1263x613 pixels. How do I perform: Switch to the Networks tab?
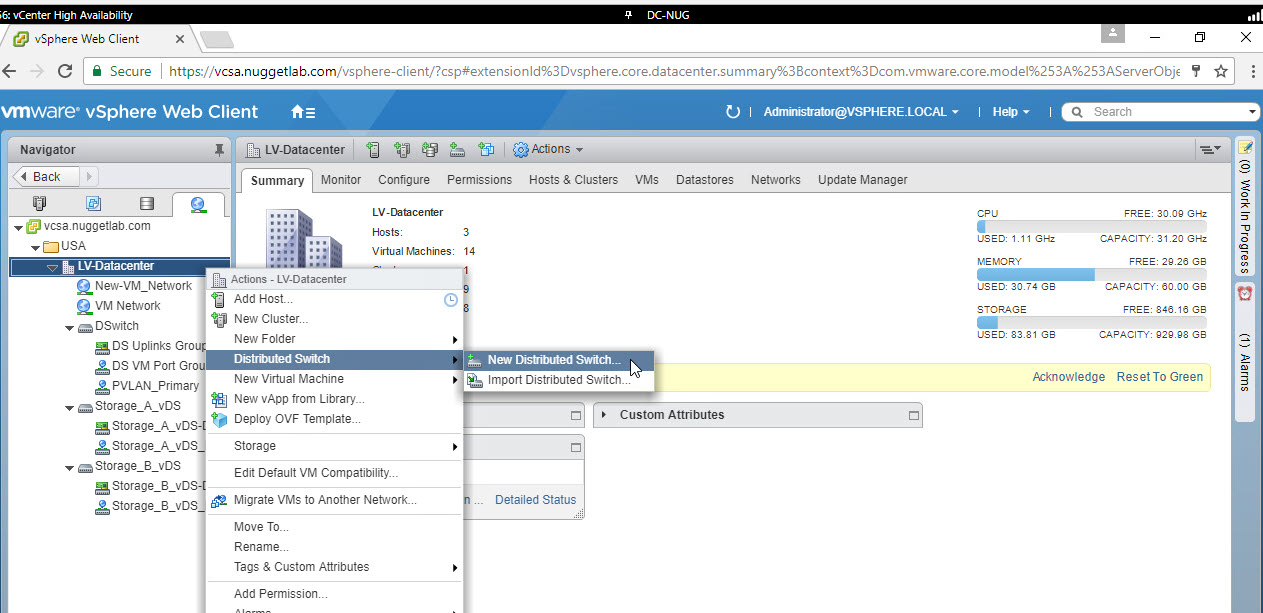coord(775,180)
